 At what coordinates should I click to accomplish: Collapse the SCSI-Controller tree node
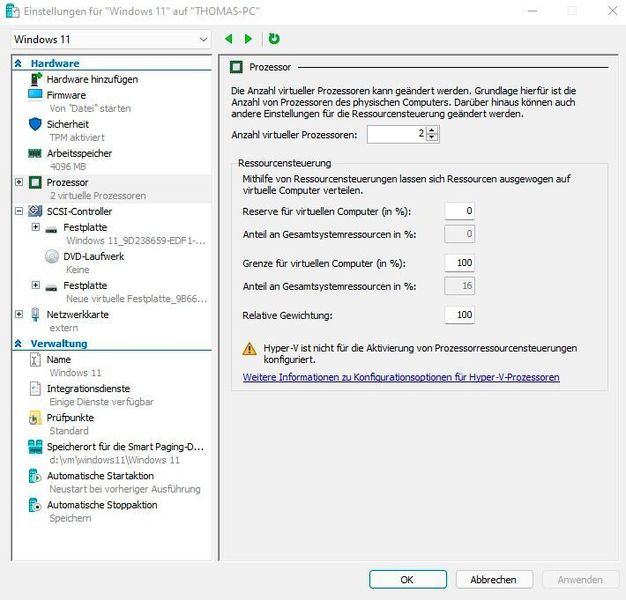pos(19,211)
